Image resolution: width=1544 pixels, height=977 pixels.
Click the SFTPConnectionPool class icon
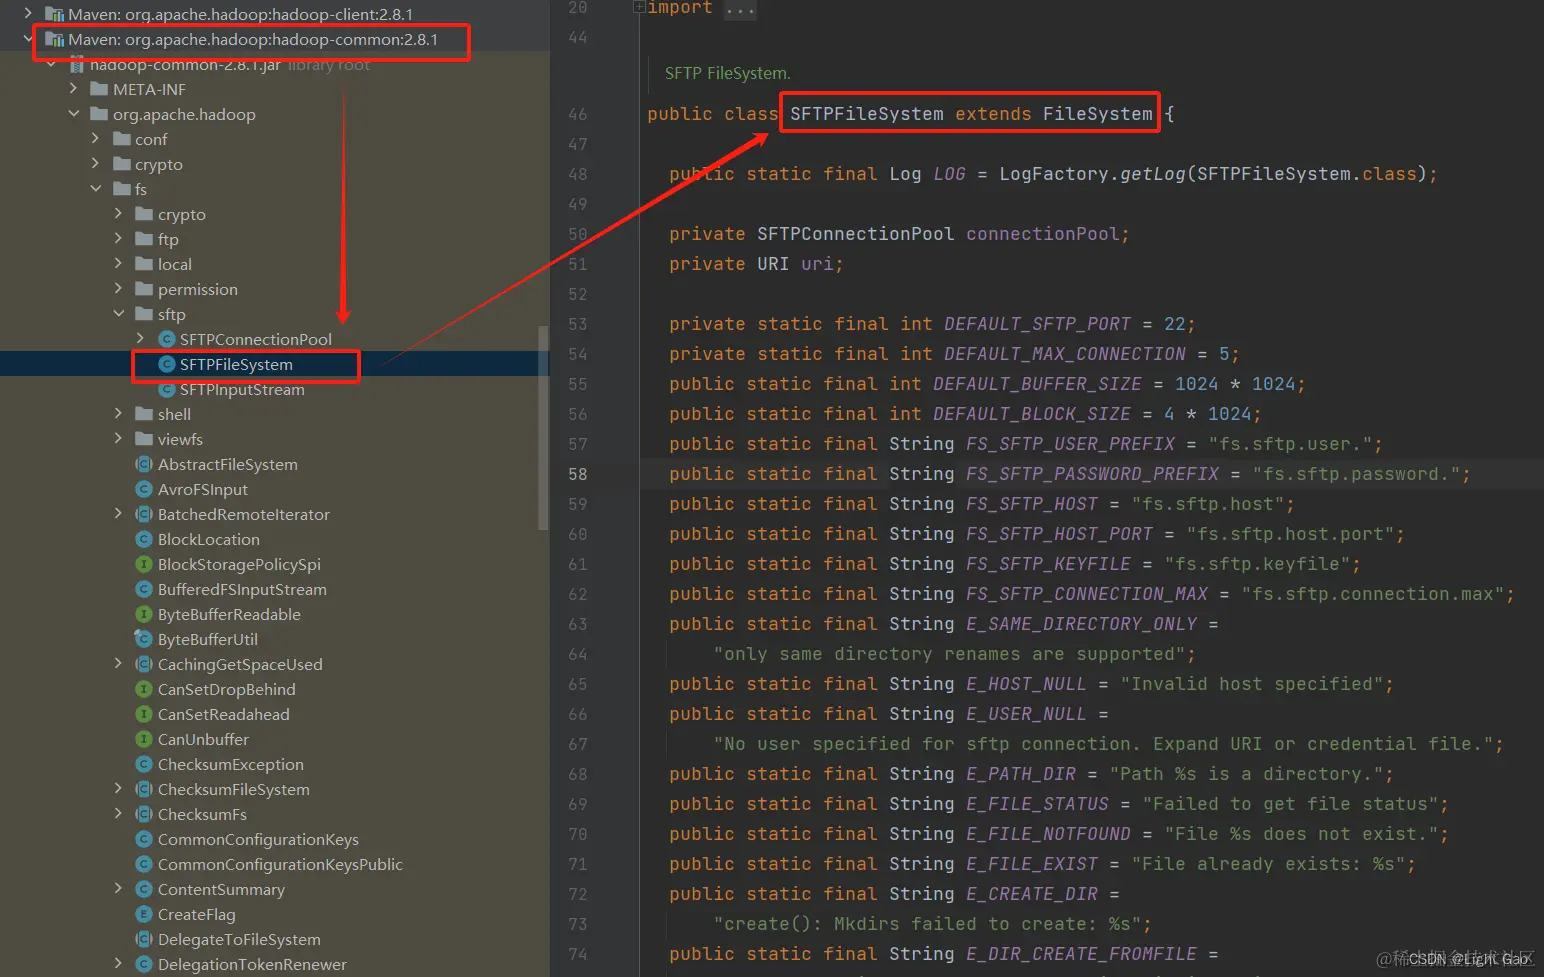coord(167,339)
